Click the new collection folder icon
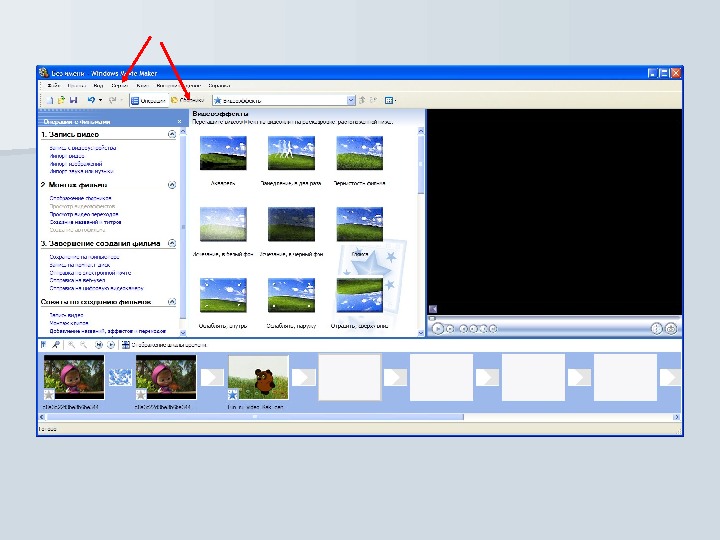 (x=373, y=100)
